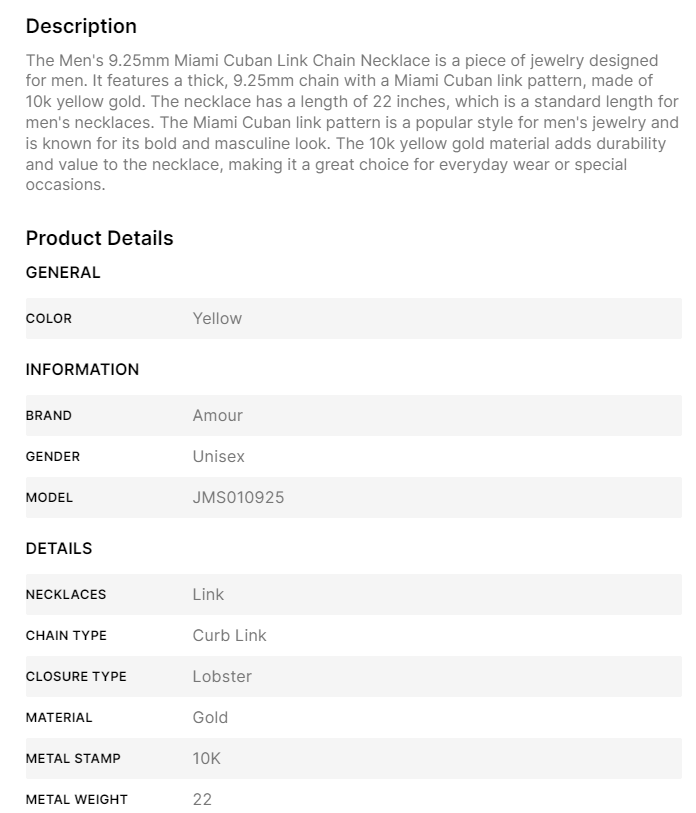Image resolution: width=696 pixels, height=813 pixels.
Task: Select the 10K metal stamp value
Action: click(x=206, y=758)
